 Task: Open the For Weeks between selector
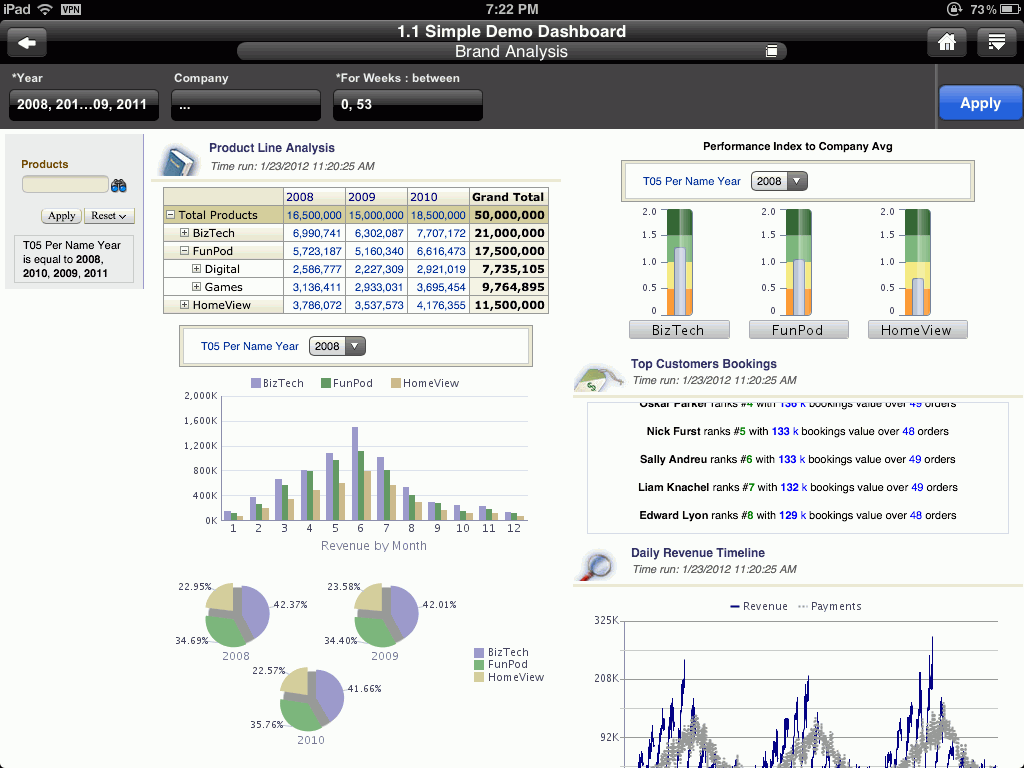pyautogui.click(x=408, y=104)
